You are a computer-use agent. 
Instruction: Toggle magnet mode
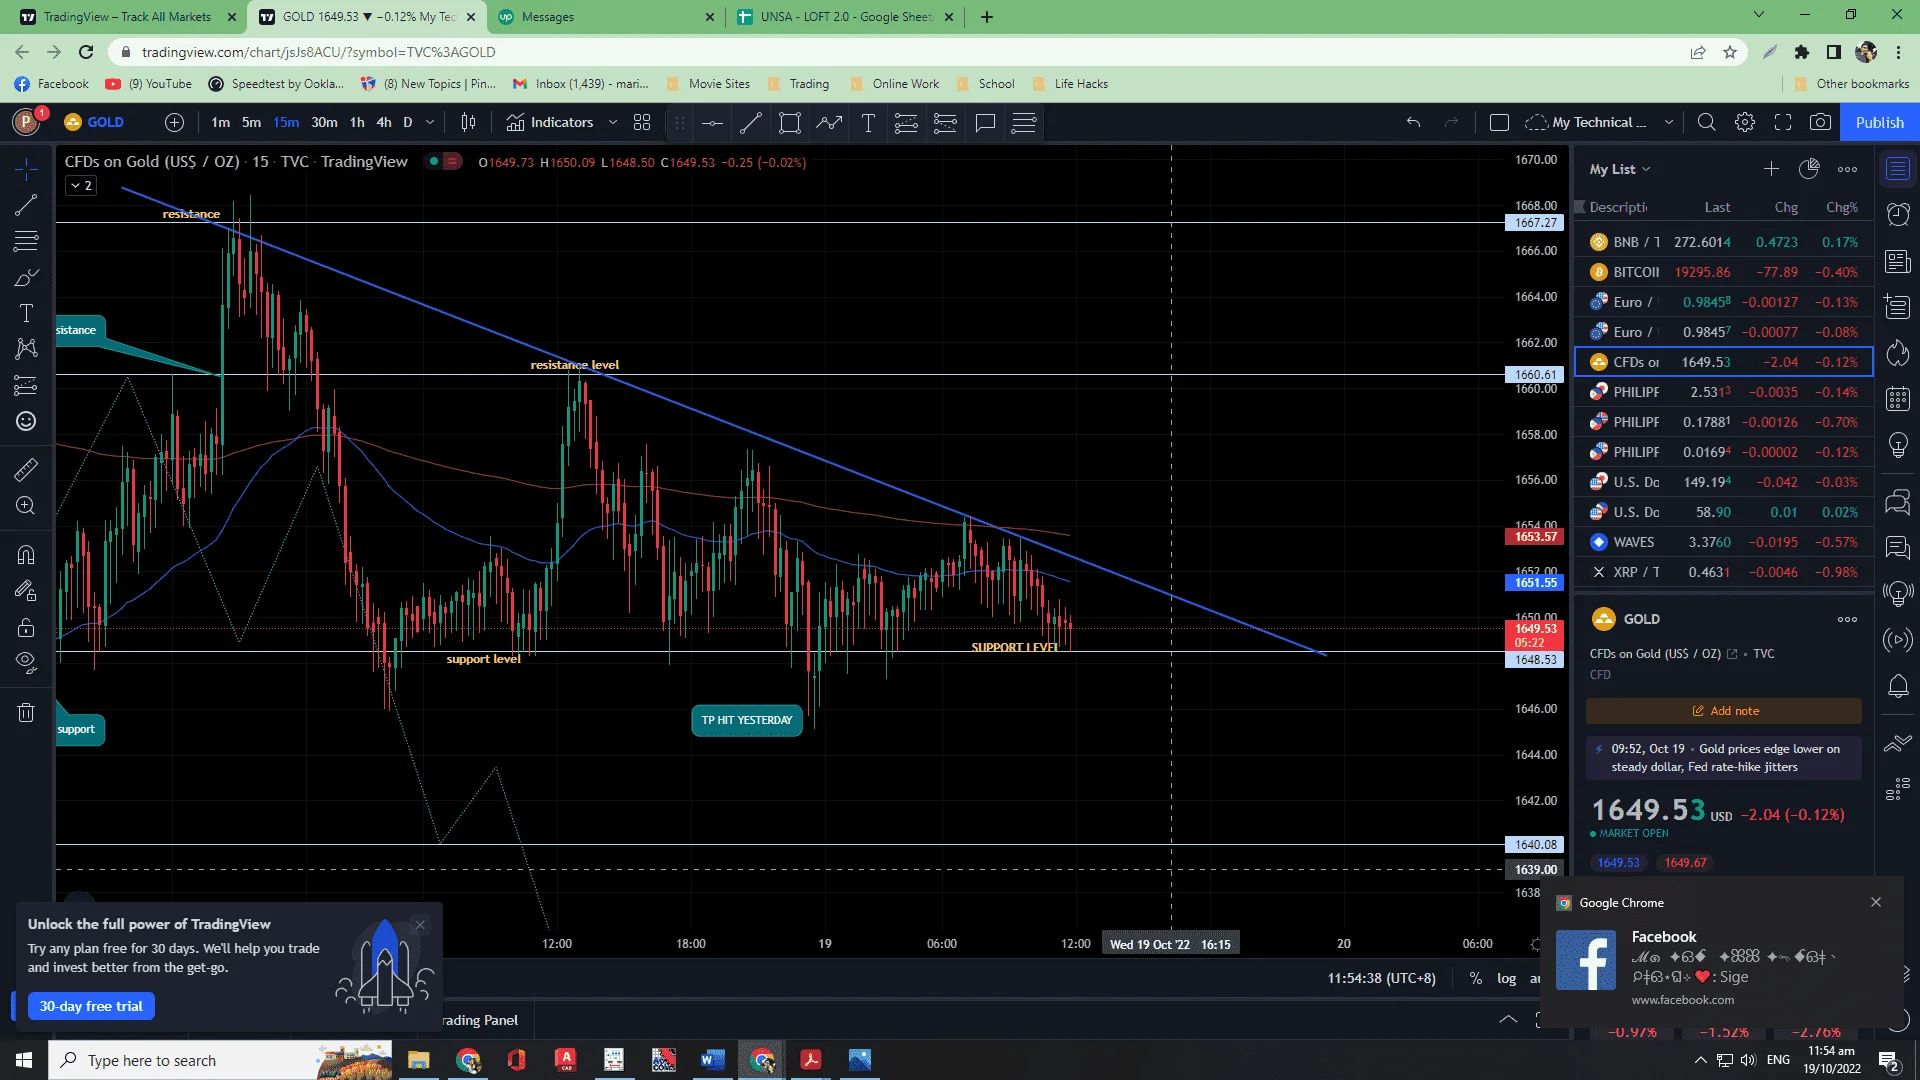(26, 554)
